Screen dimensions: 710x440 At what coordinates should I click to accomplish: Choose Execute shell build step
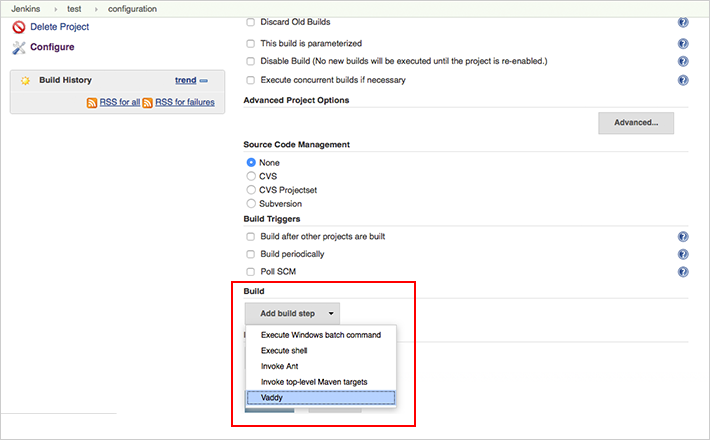point(321,351)
